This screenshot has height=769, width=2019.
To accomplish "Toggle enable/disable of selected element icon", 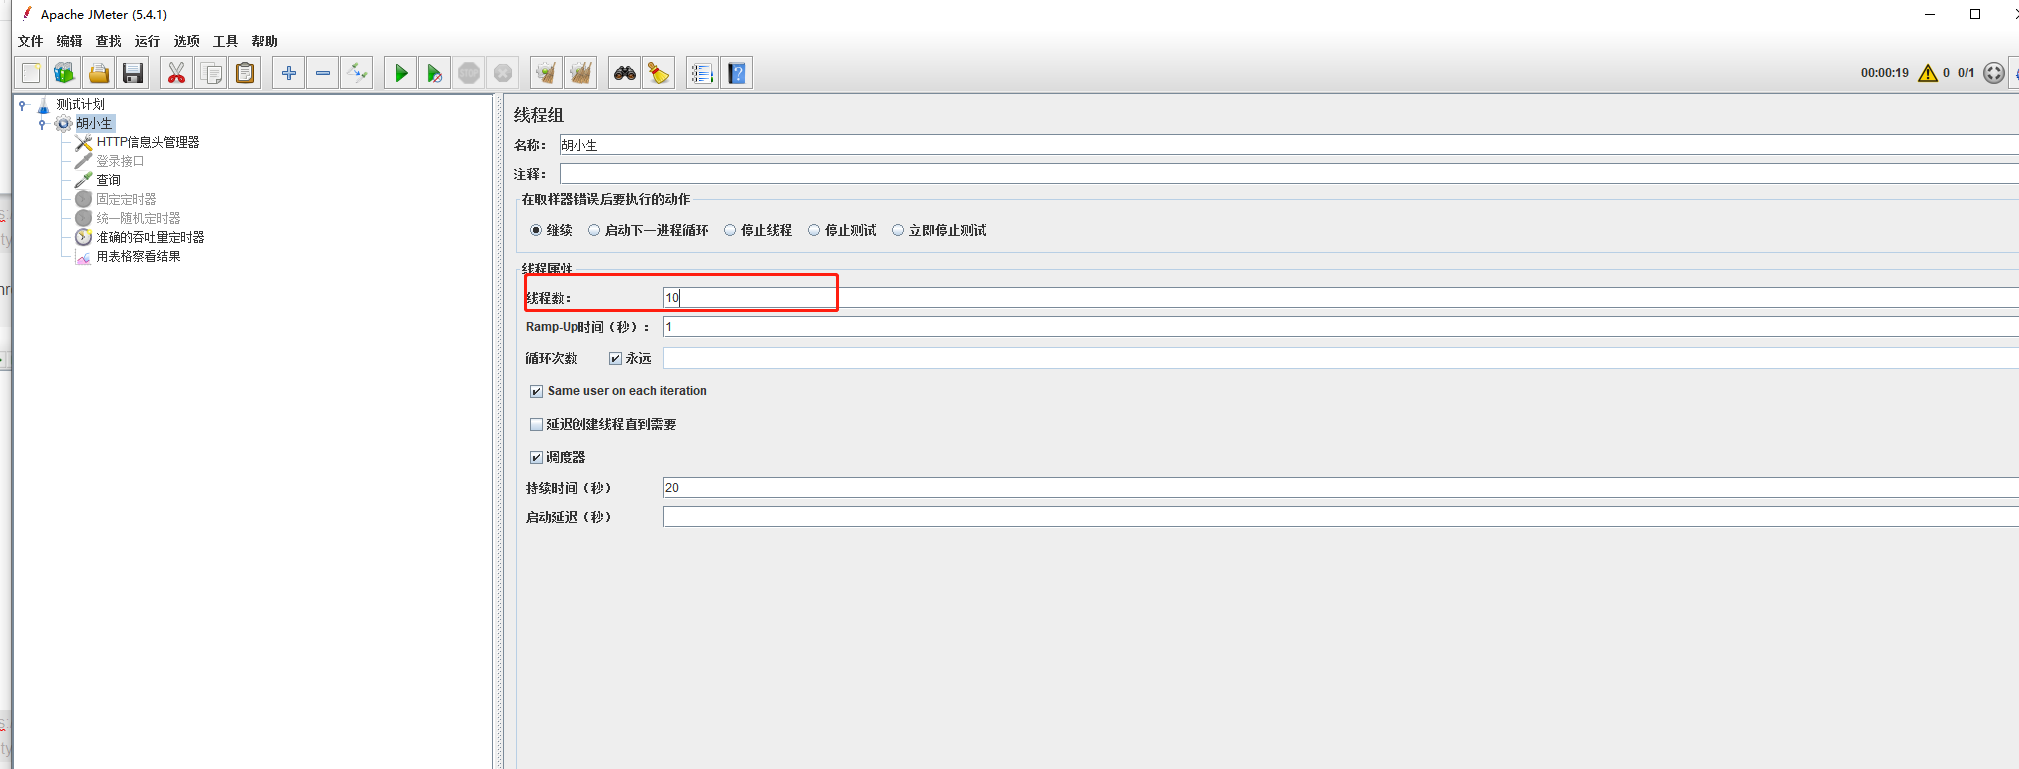I will click(357, 73).
